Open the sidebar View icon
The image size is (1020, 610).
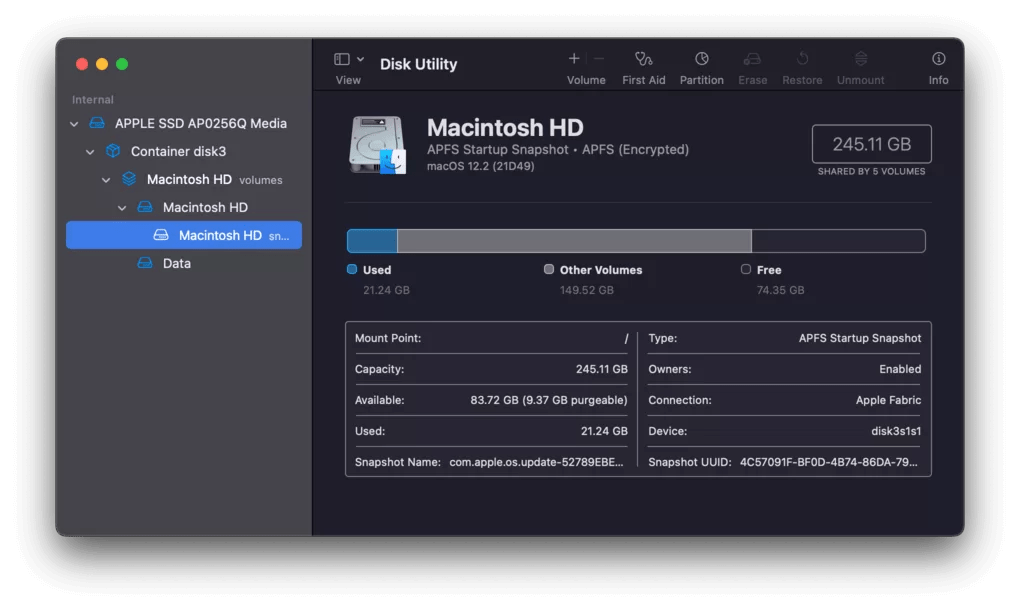click(342, 59)
